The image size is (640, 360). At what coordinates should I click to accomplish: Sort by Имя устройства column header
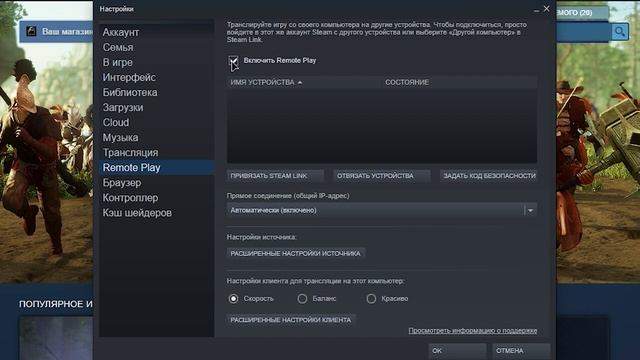304,82
